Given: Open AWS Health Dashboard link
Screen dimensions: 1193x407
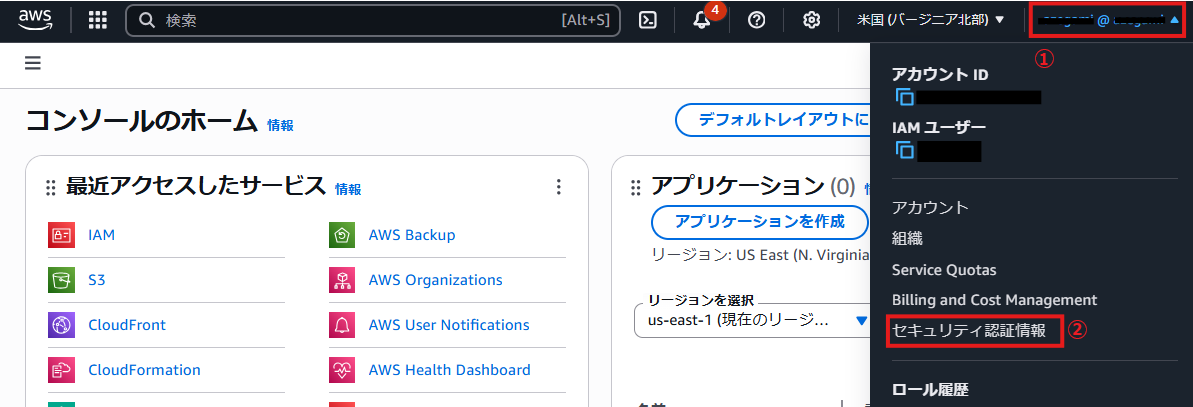Looking at the screenshot, I should (449, 370).
